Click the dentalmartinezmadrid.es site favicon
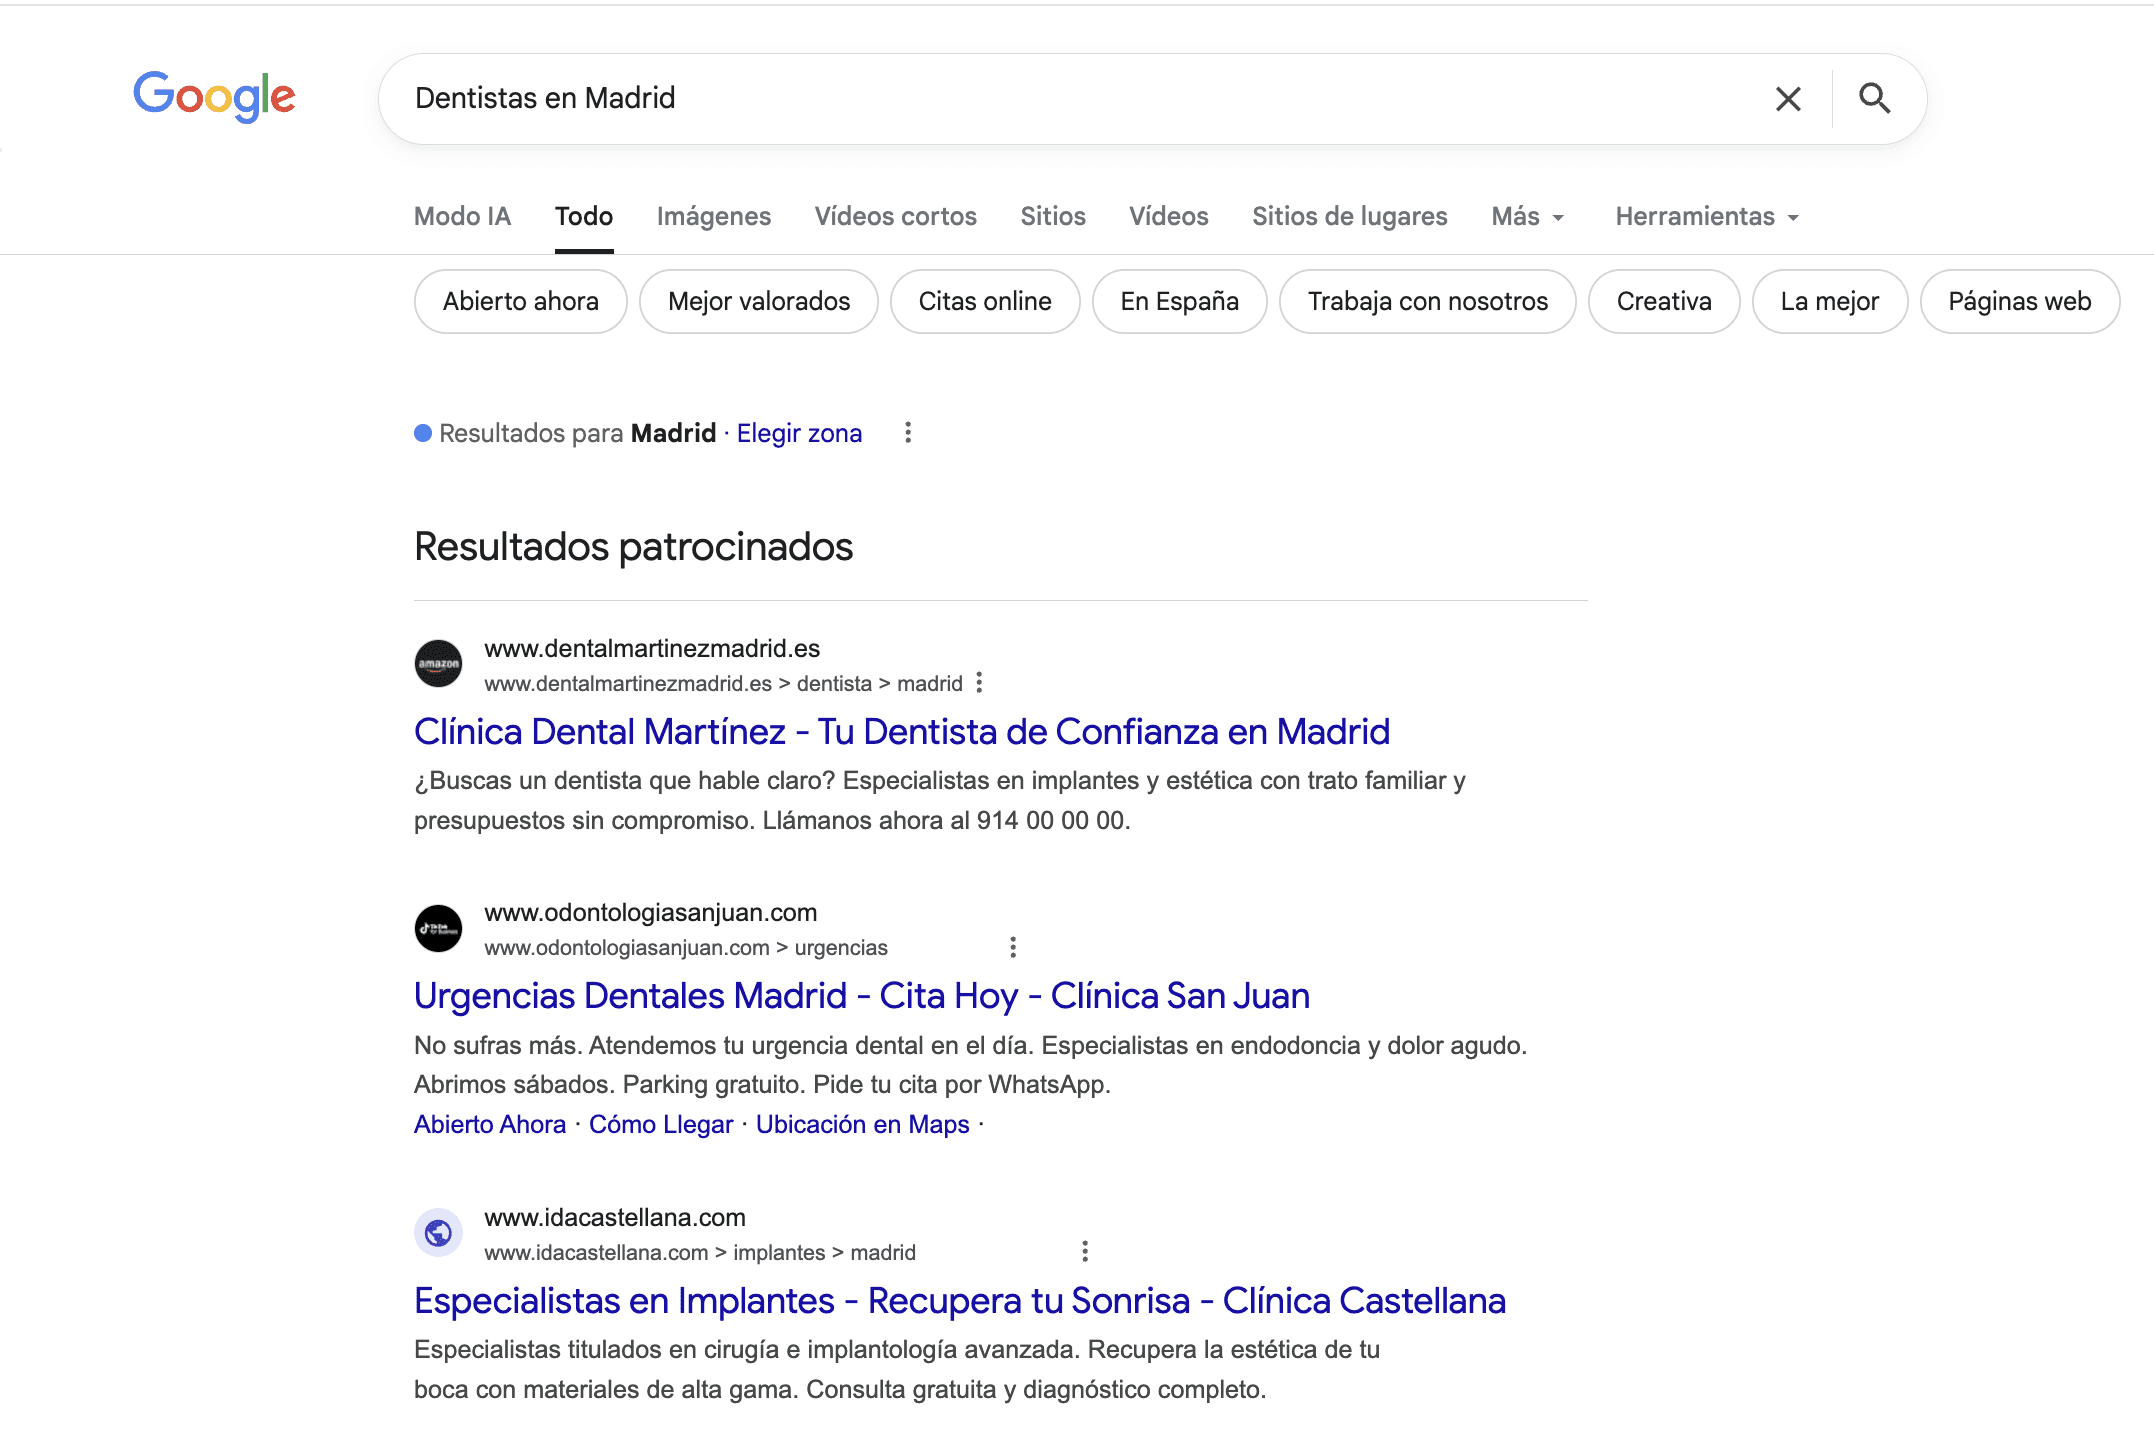This screenshot has width=2154, height=1446. click(438, 664)
